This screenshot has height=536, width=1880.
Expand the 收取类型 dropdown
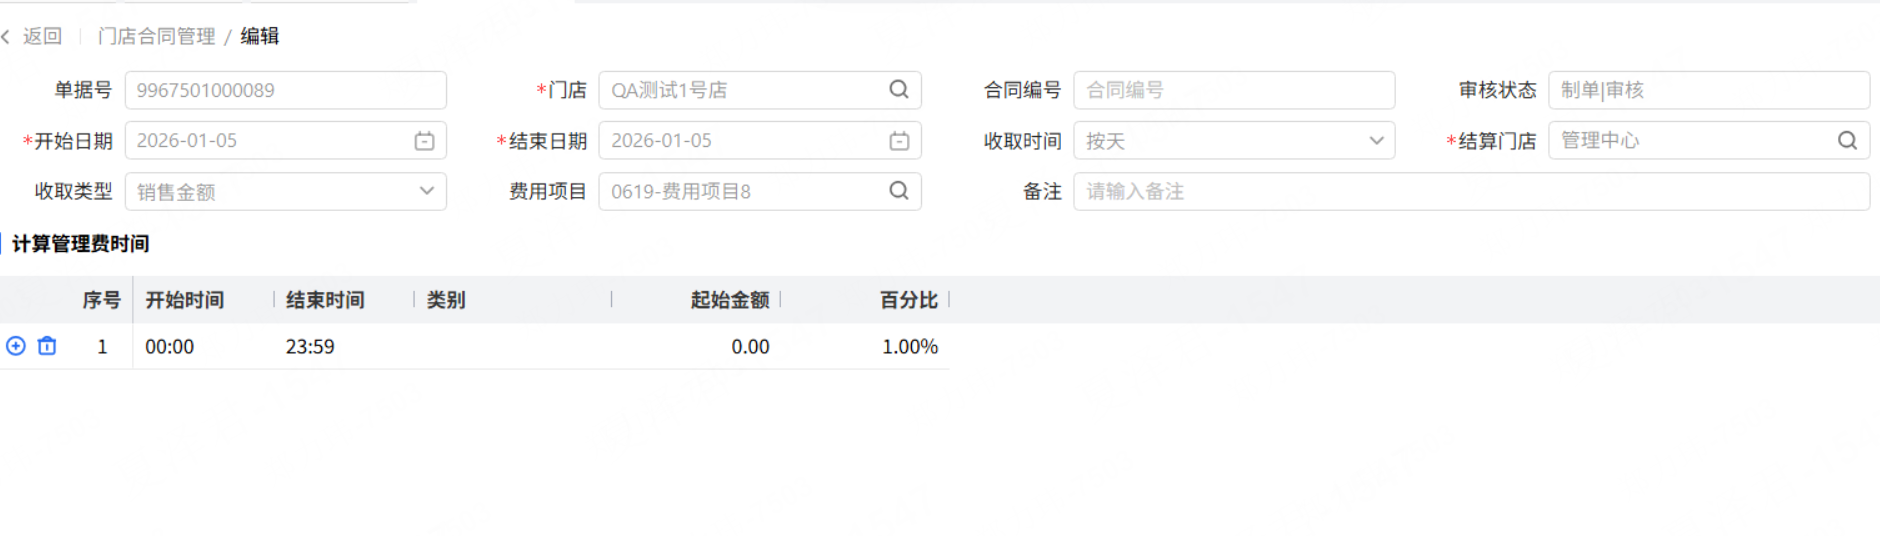click(x=426, y=191)
